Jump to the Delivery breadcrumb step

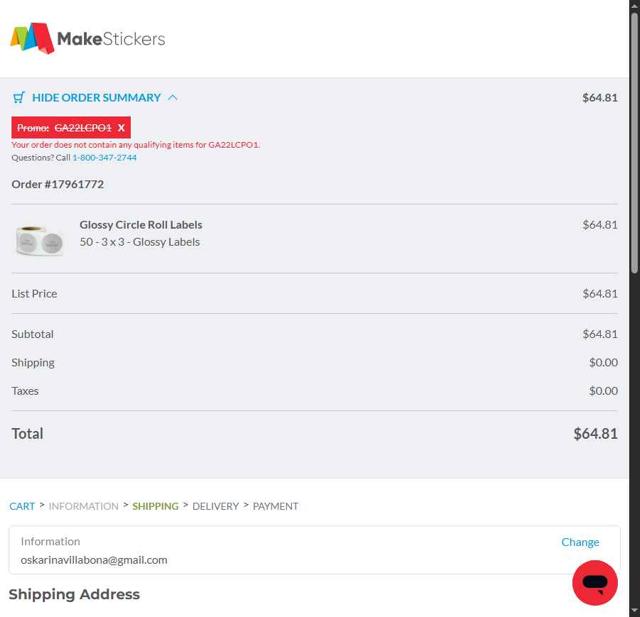215,506
